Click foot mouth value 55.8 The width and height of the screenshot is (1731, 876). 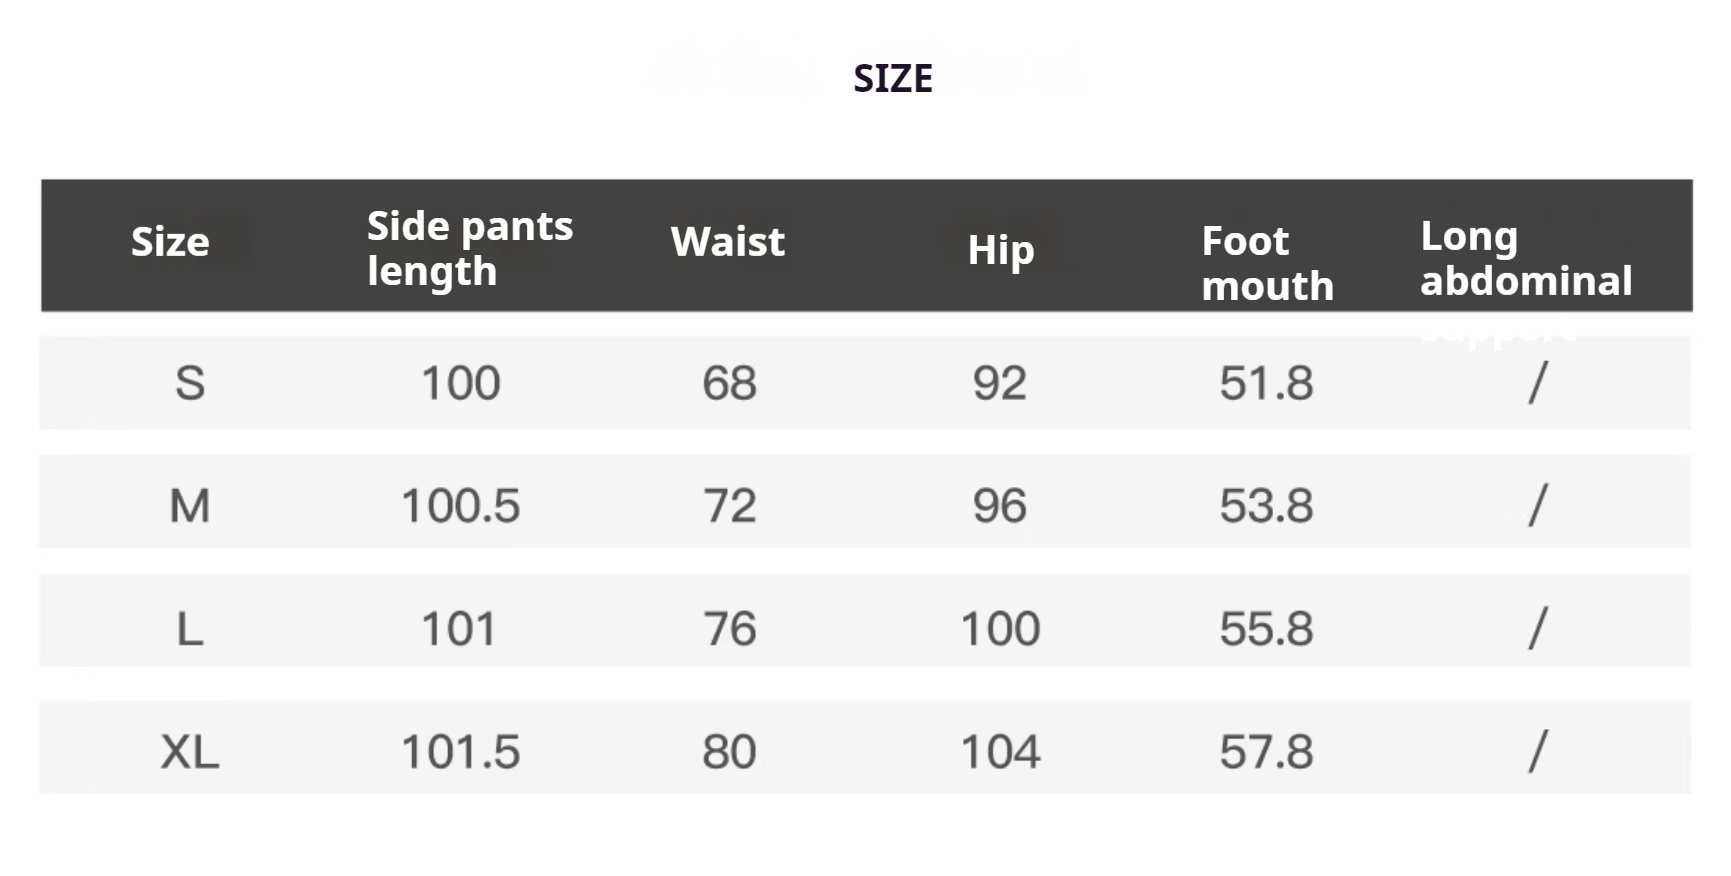[1266, 629]
